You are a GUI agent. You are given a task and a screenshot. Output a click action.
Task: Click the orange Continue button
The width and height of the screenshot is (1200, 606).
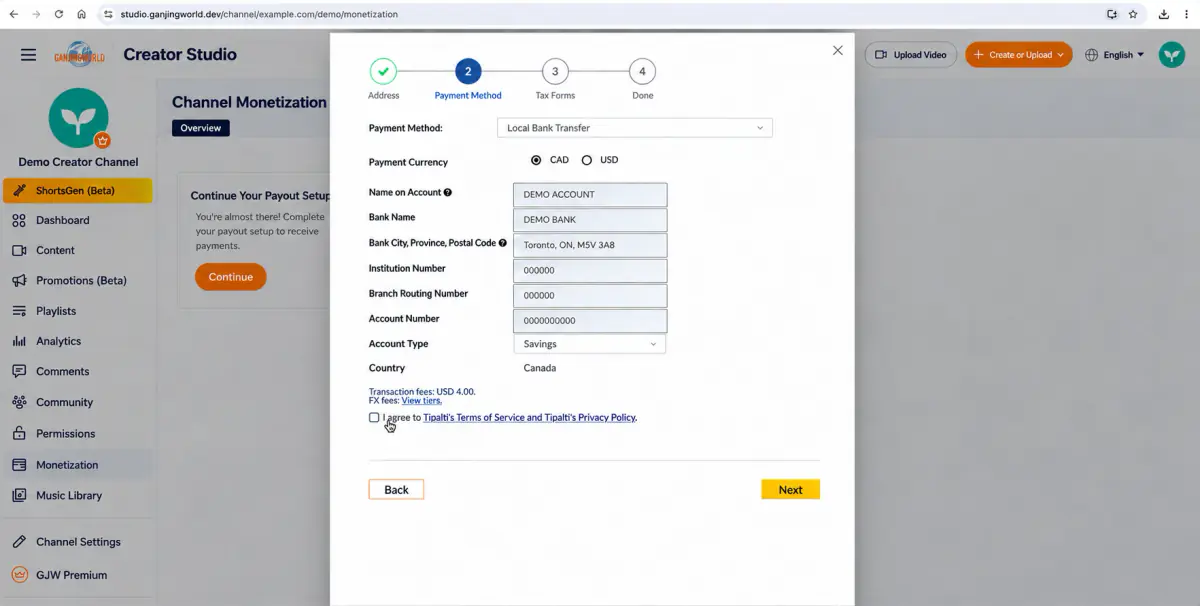click(x=231, y=277)
